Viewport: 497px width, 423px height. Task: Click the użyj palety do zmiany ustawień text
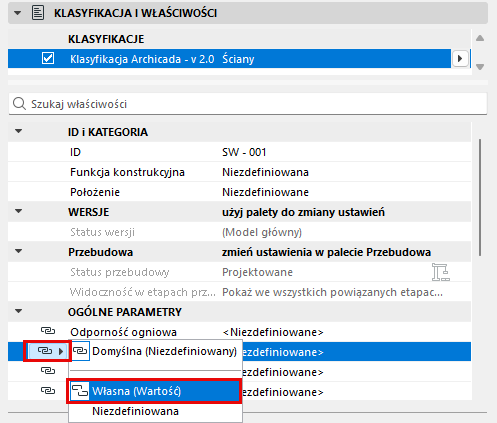point(303,212)
